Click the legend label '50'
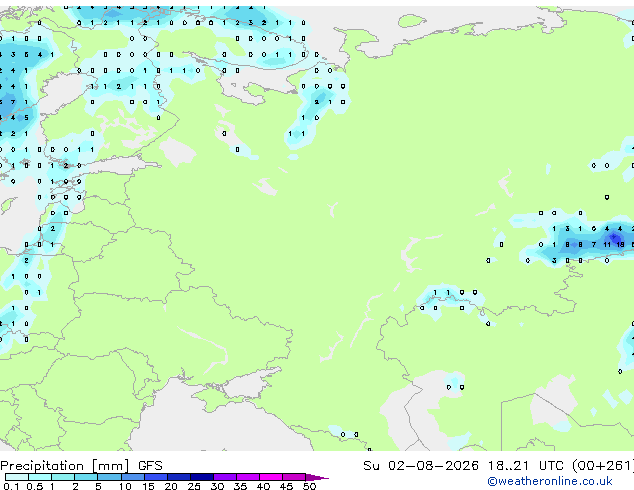The image size is (634, 490). tap(309, 486)
